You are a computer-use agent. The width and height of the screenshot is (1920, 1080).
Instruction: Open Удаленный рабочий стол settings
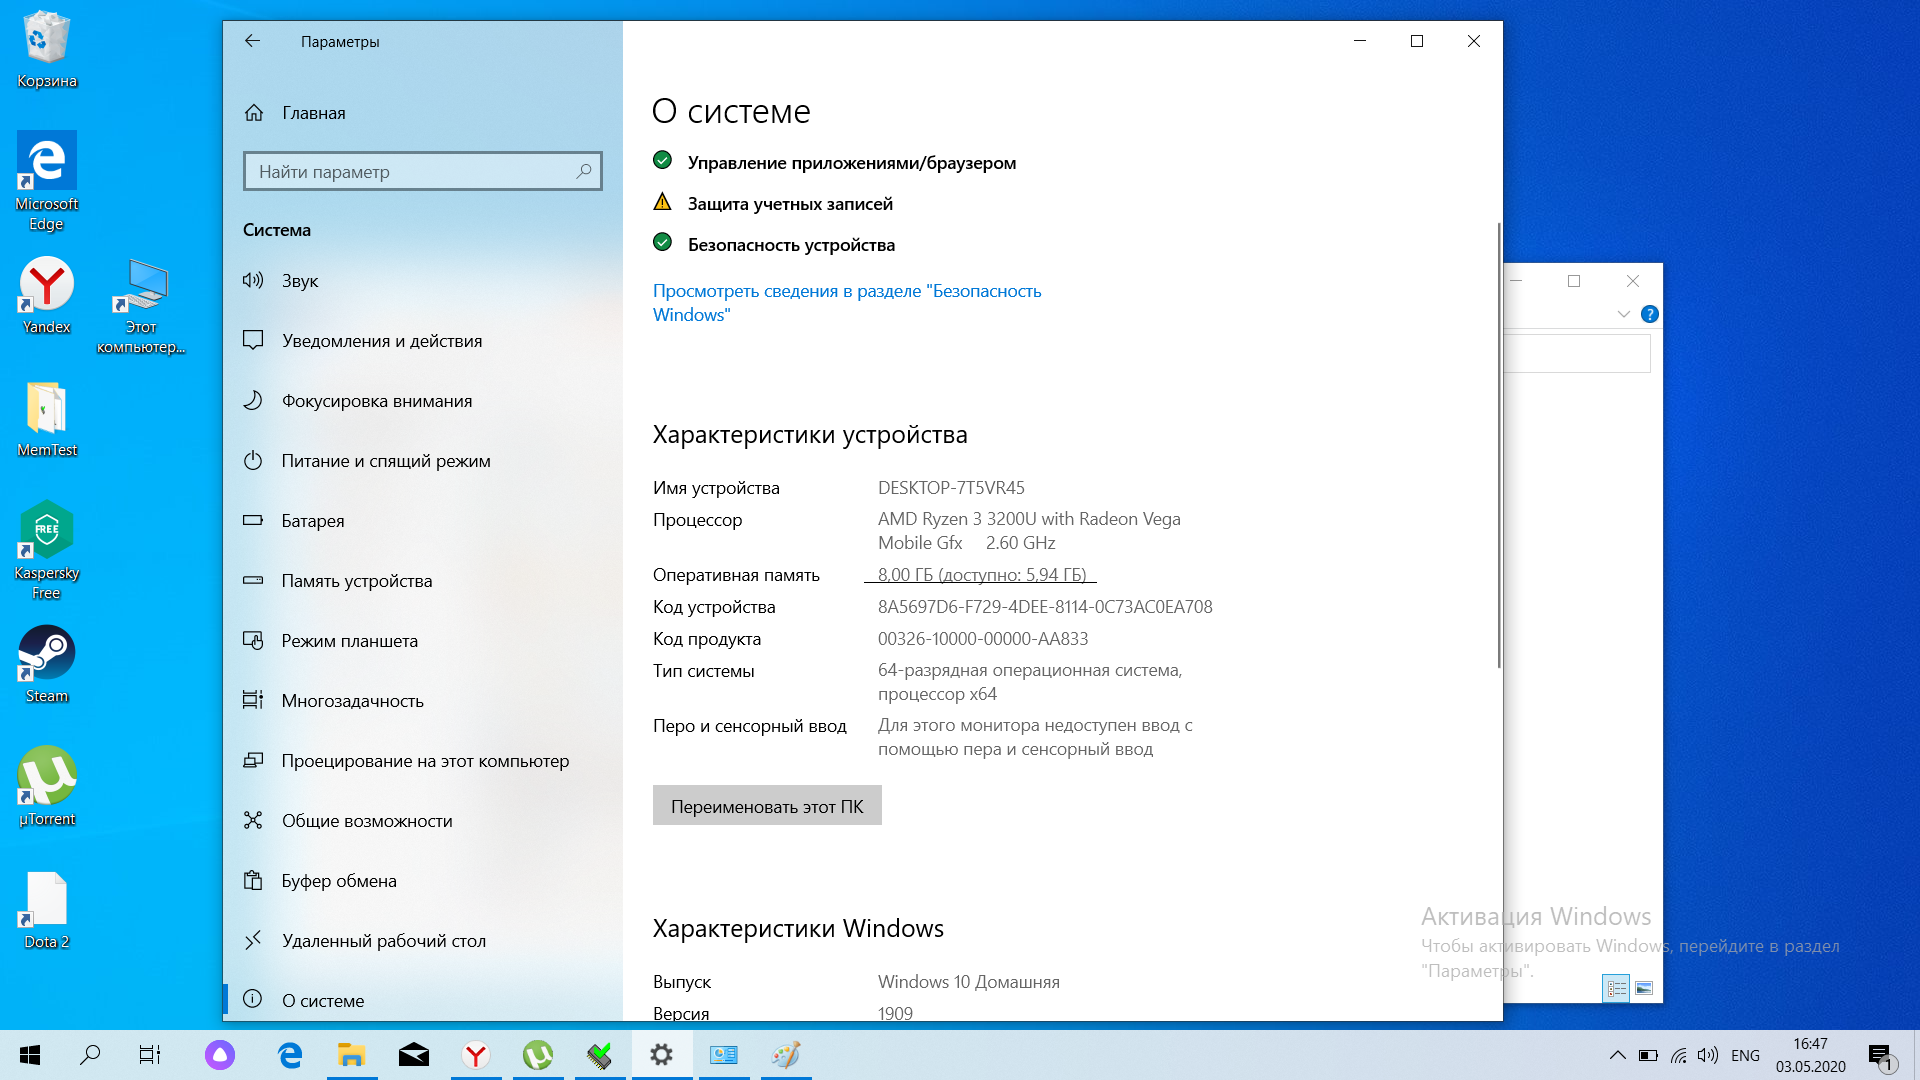pos(383,941)
